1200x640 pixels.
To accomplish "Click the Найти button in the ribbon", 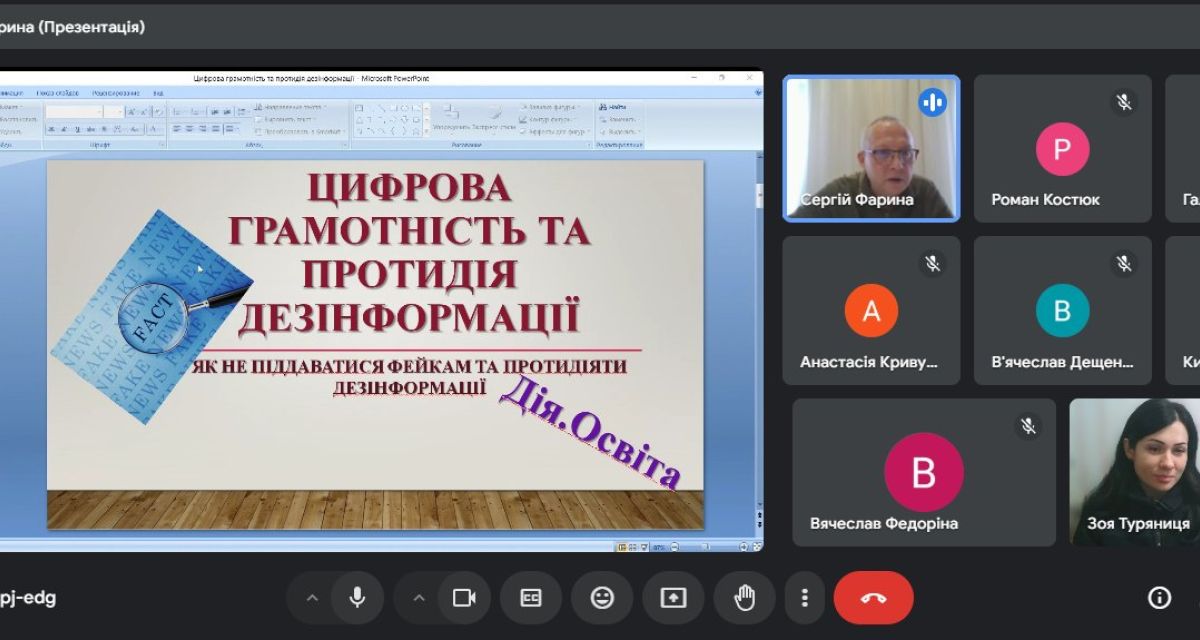I will pyautogui.click(x=614, y=106).
